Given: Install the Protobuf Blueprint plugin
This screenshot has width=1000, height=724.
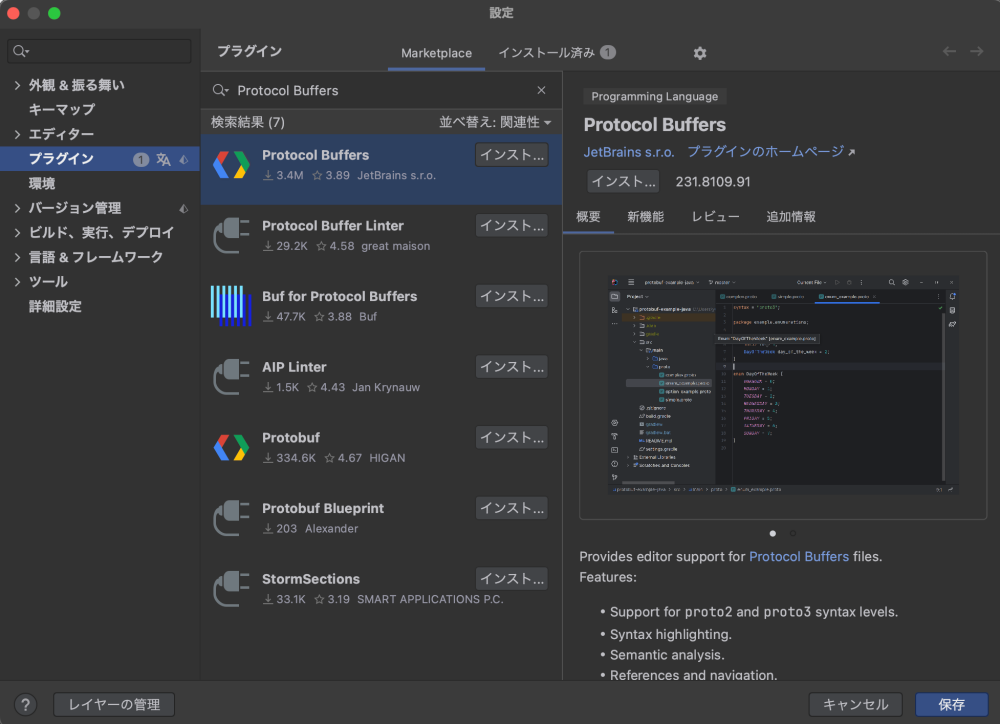Looking at the screenshot, I should [x=511, y=509].
